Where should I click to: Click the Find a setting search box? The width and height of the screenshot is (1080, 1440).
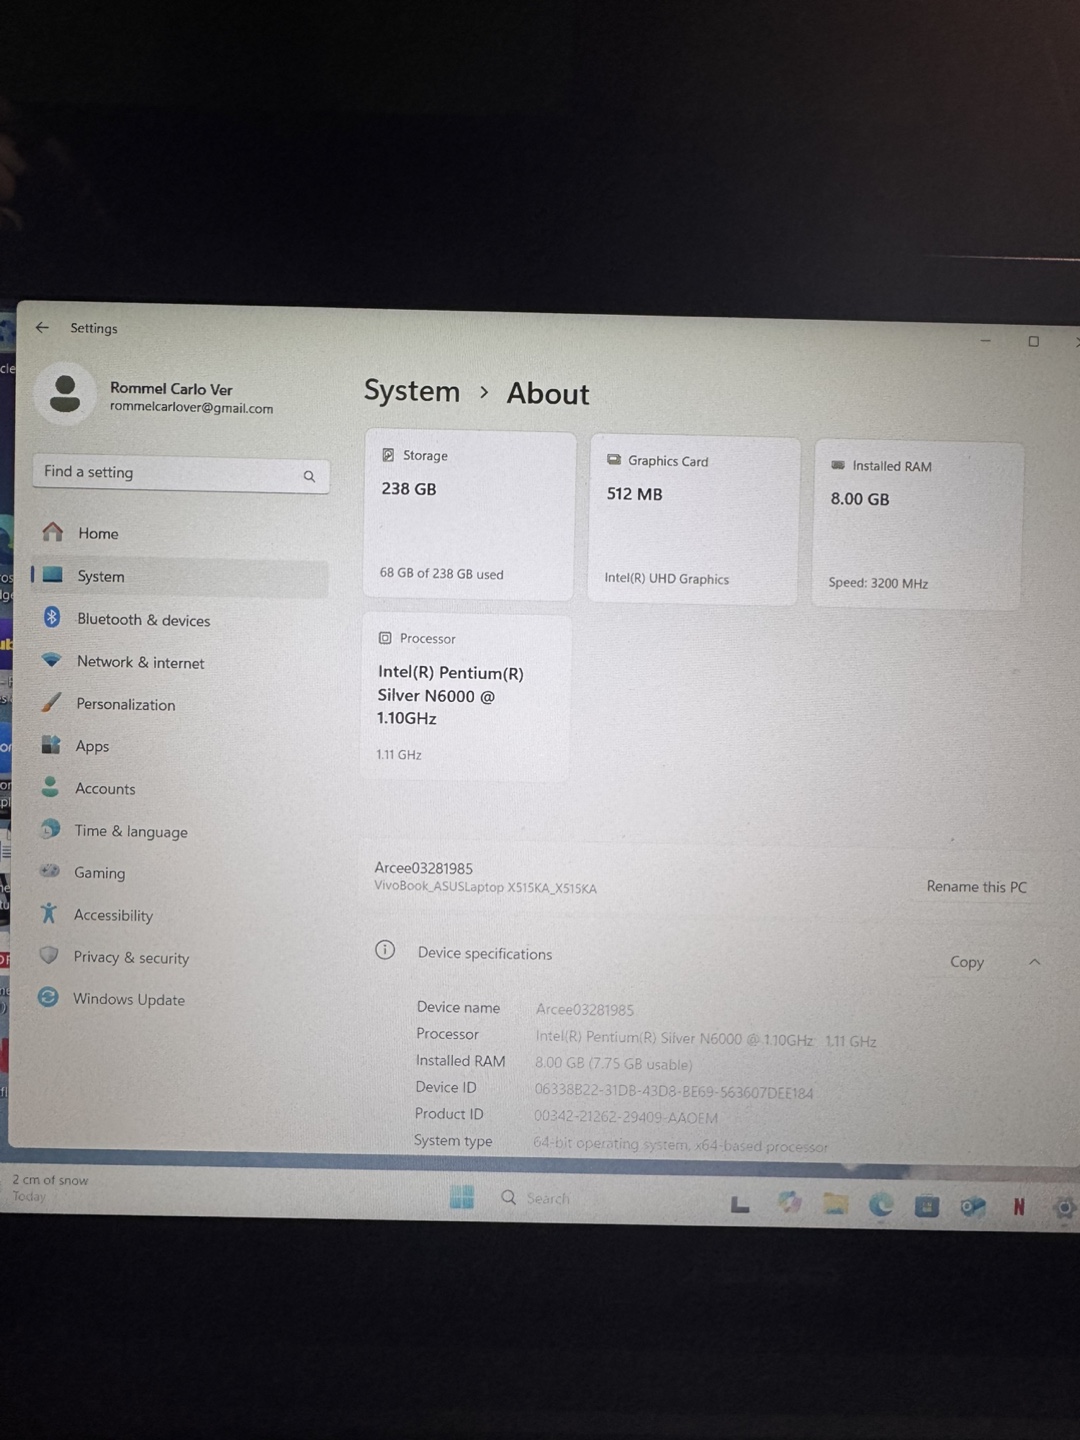pyautogui.click(x=180, y=473)
